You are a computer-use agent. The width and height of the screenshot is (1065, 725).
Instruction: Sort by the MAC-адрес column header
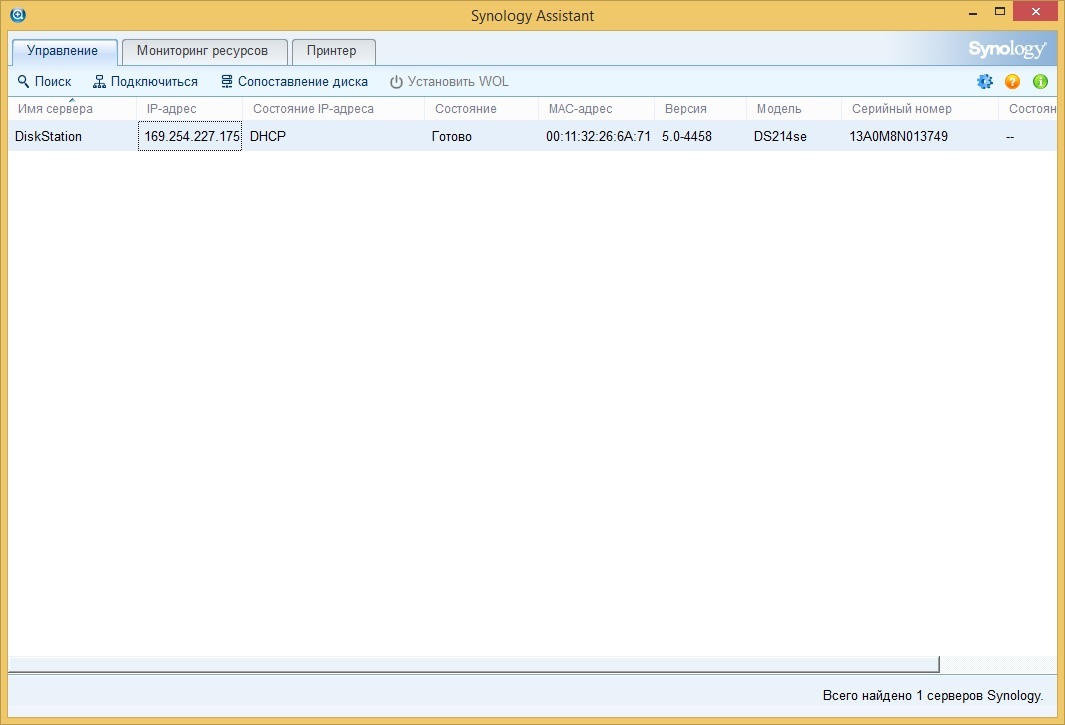click(580, 109)
